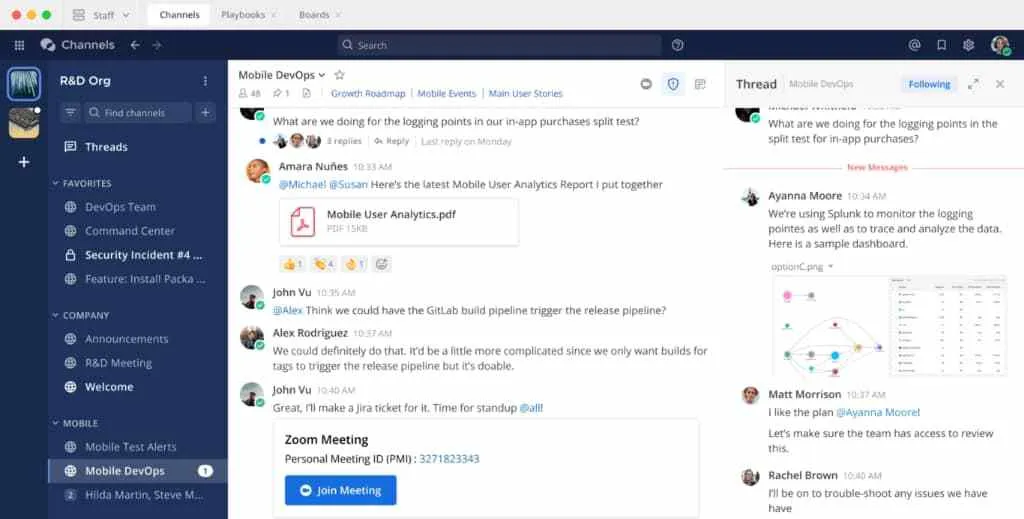
Task: Start a Zoom call from channel header
Action: pos(646,84)
